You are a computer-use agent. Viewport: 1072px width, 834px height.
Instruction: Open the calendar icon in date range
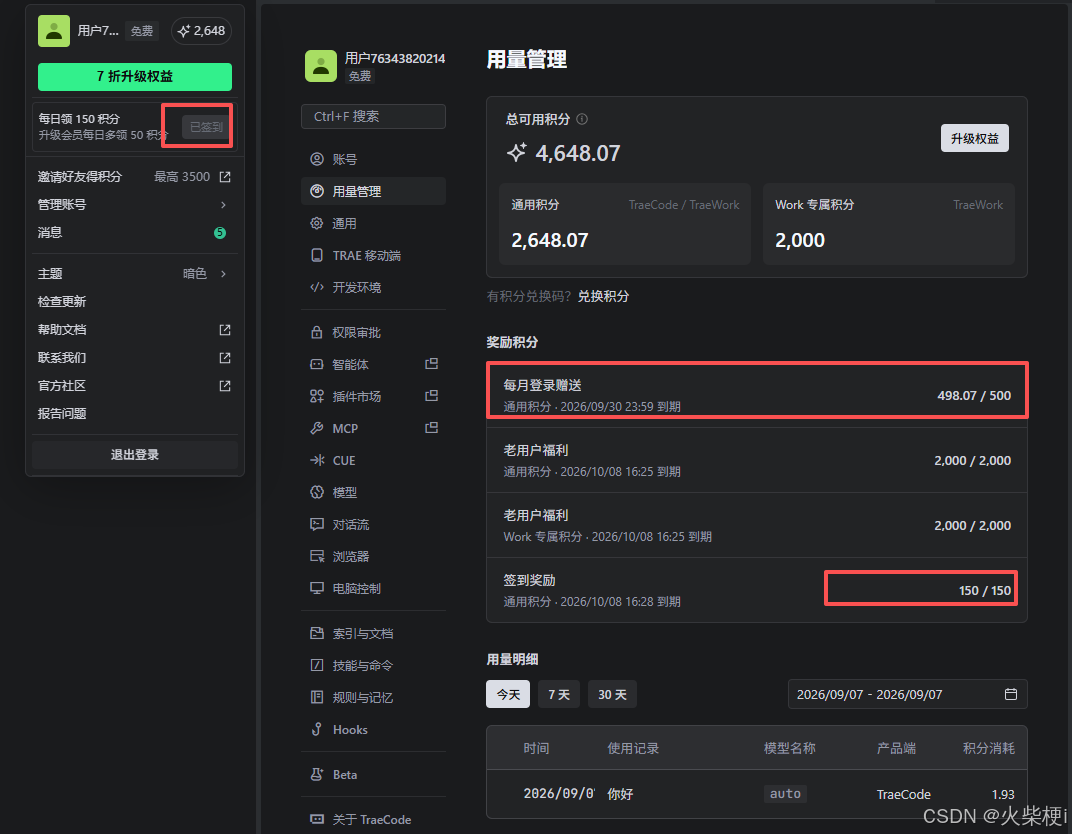[x=1010, y=695]
